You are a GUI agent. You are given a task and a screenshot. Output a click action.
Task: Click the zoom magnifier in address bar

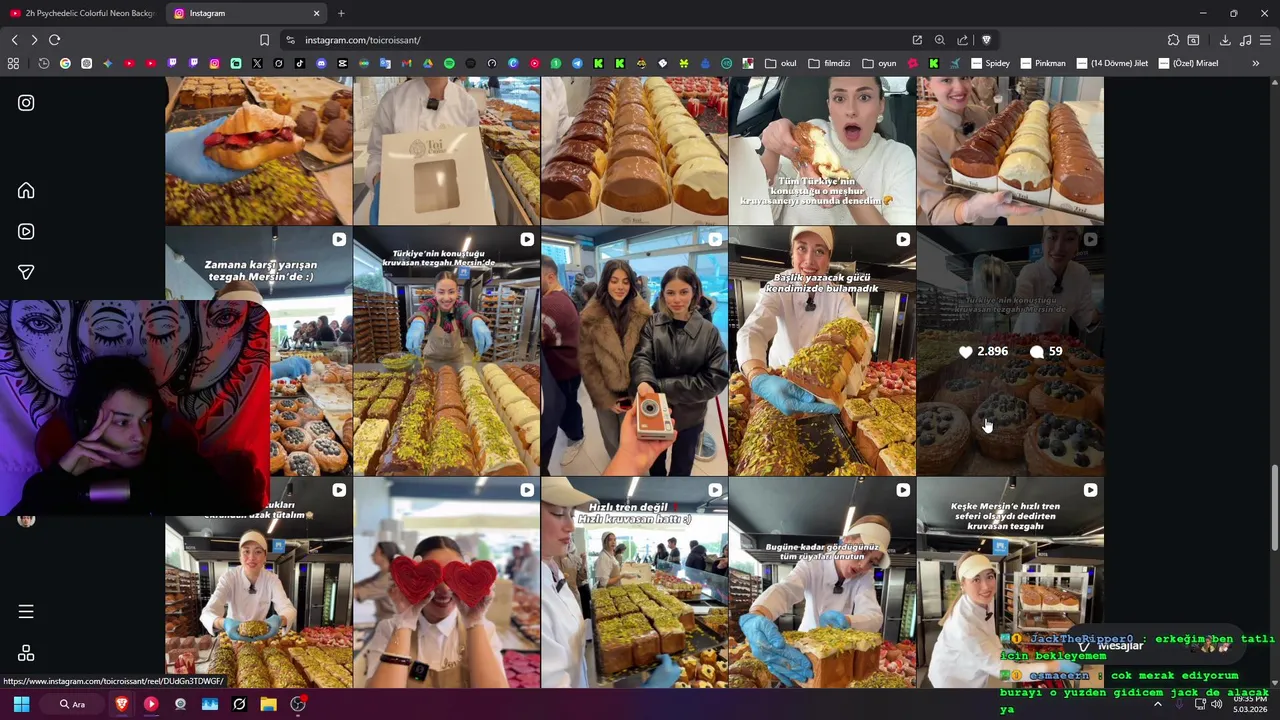939,40
